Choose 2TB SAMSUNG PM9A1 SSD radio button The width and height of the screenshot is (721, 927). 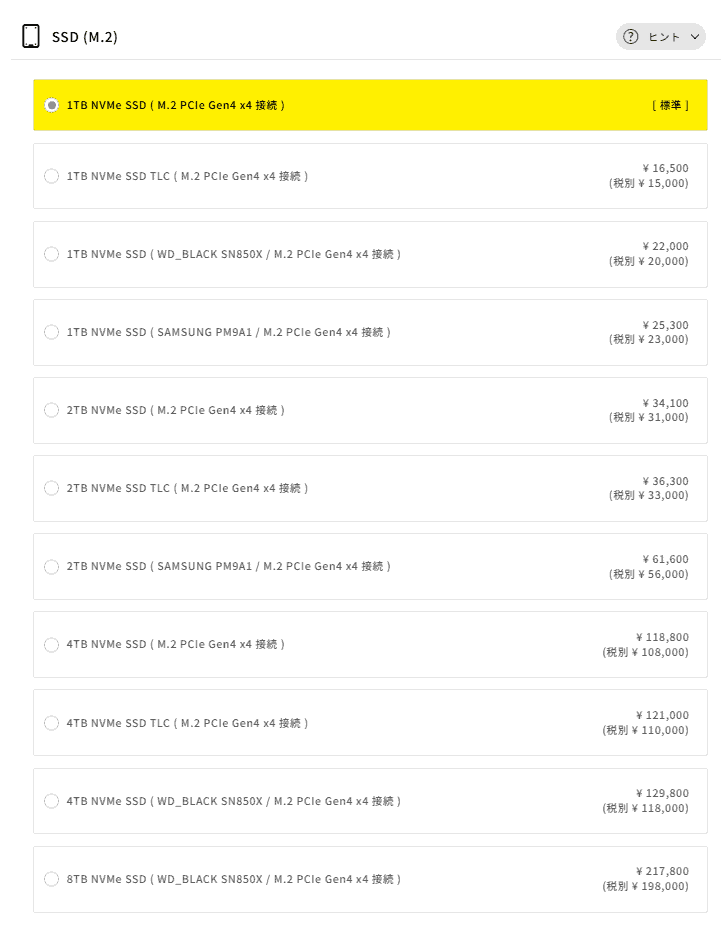52,566
